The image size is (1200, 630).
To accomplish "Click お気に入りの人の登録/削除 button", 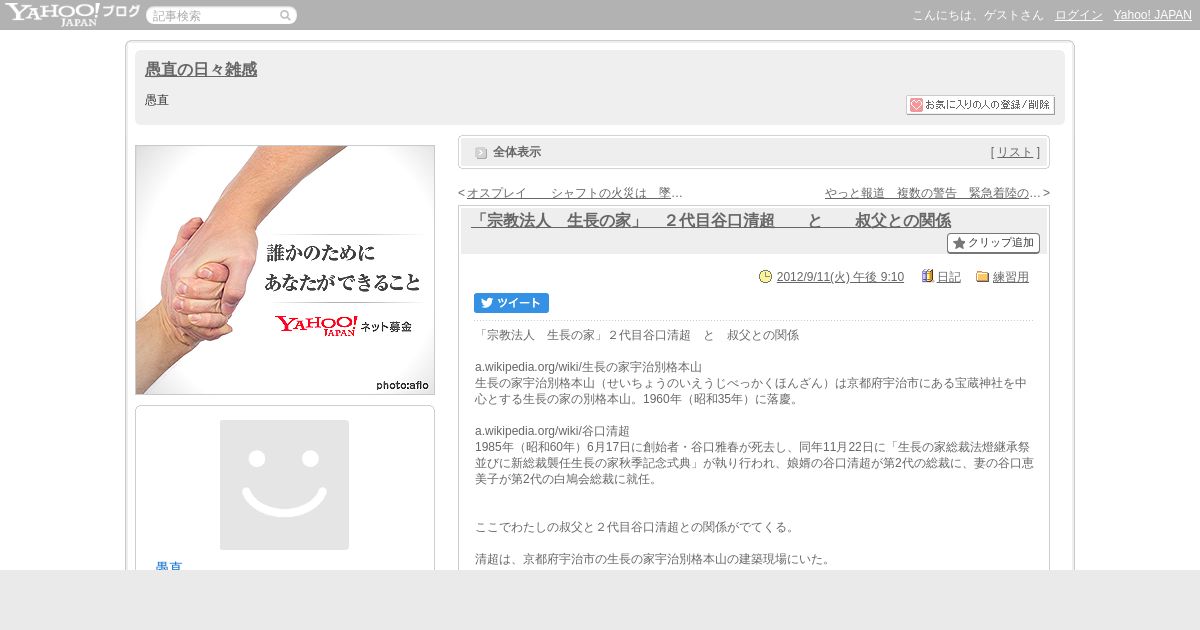I will [x=980, y=105].
